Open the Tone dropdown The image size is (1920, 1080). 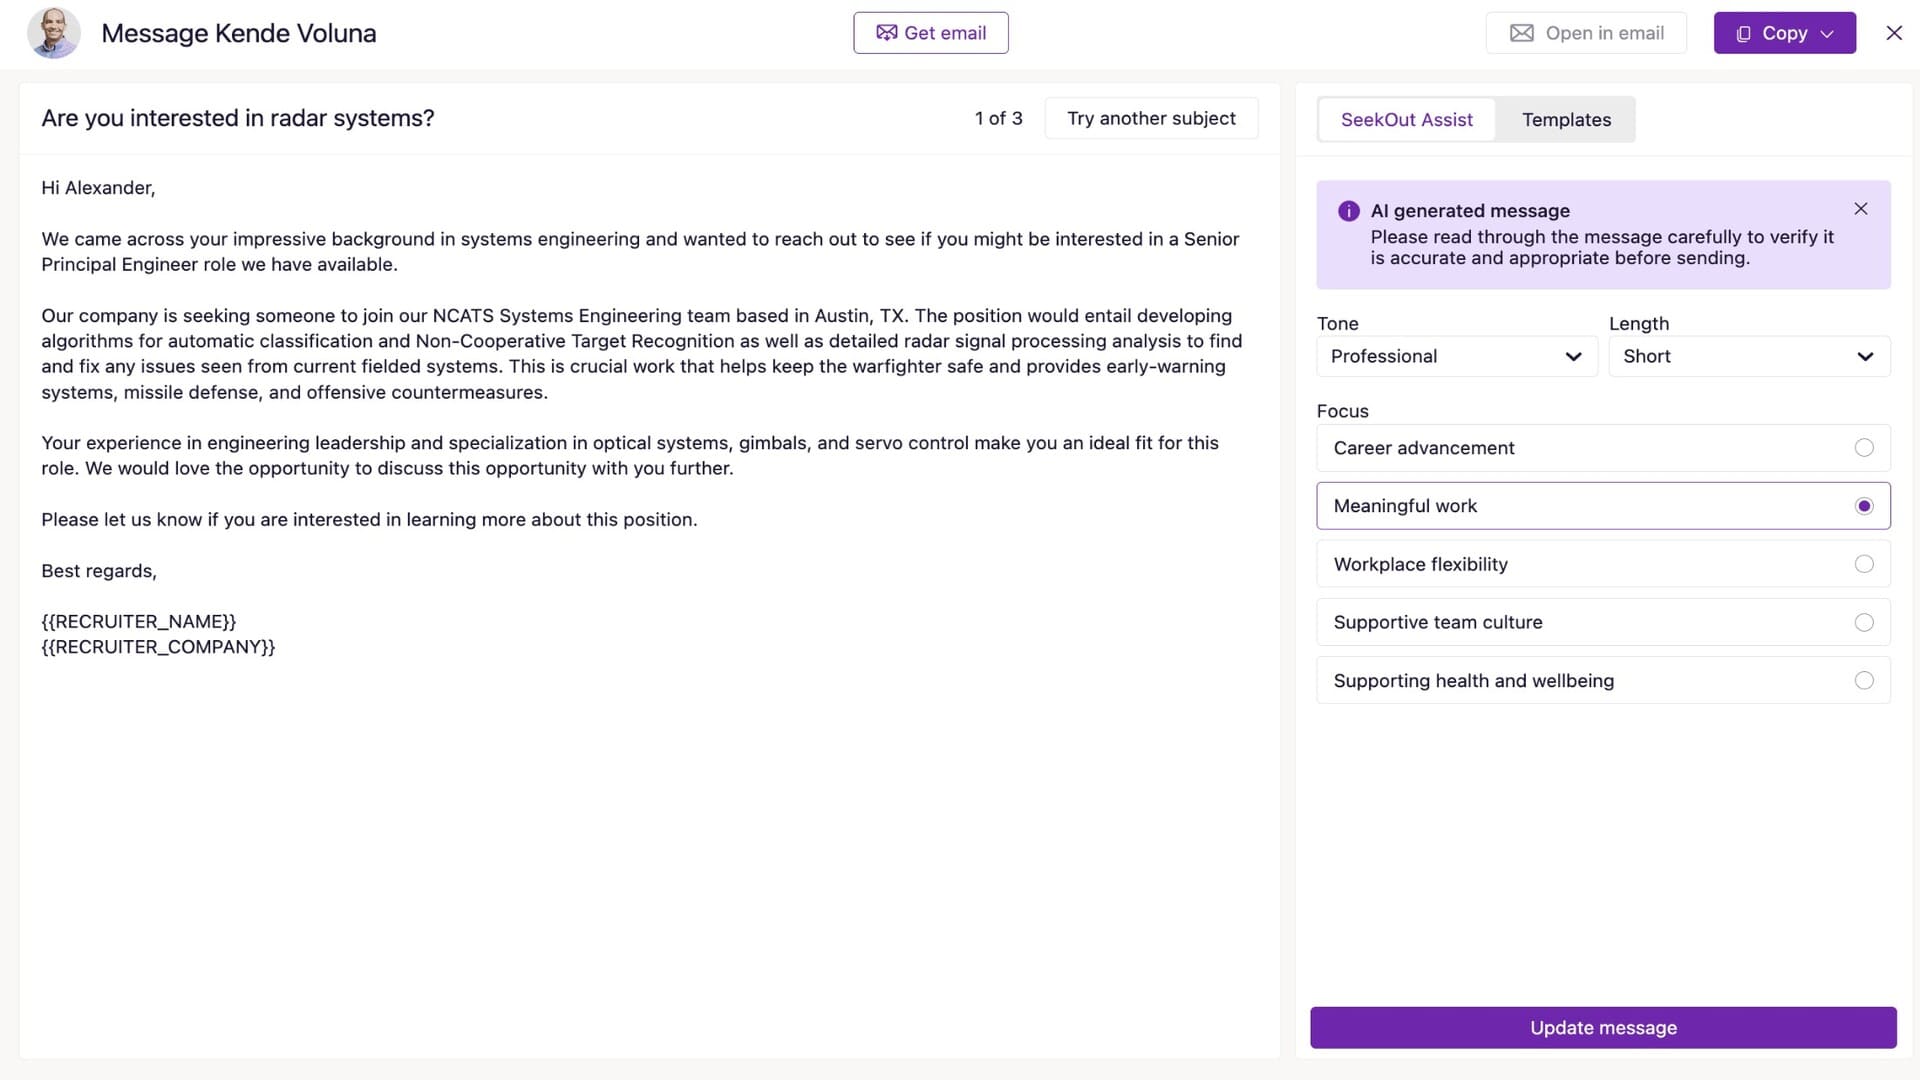1456,356
